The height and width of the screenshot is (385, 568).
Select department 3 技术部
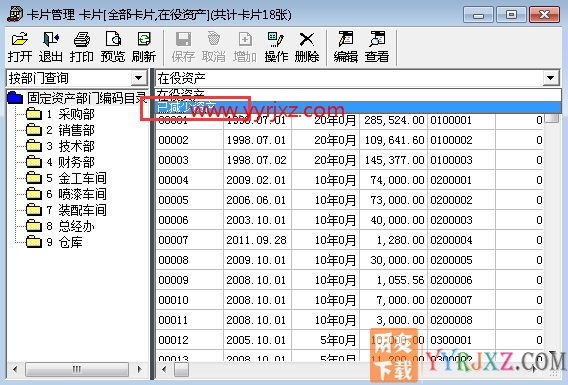click(x=70, y=146)
